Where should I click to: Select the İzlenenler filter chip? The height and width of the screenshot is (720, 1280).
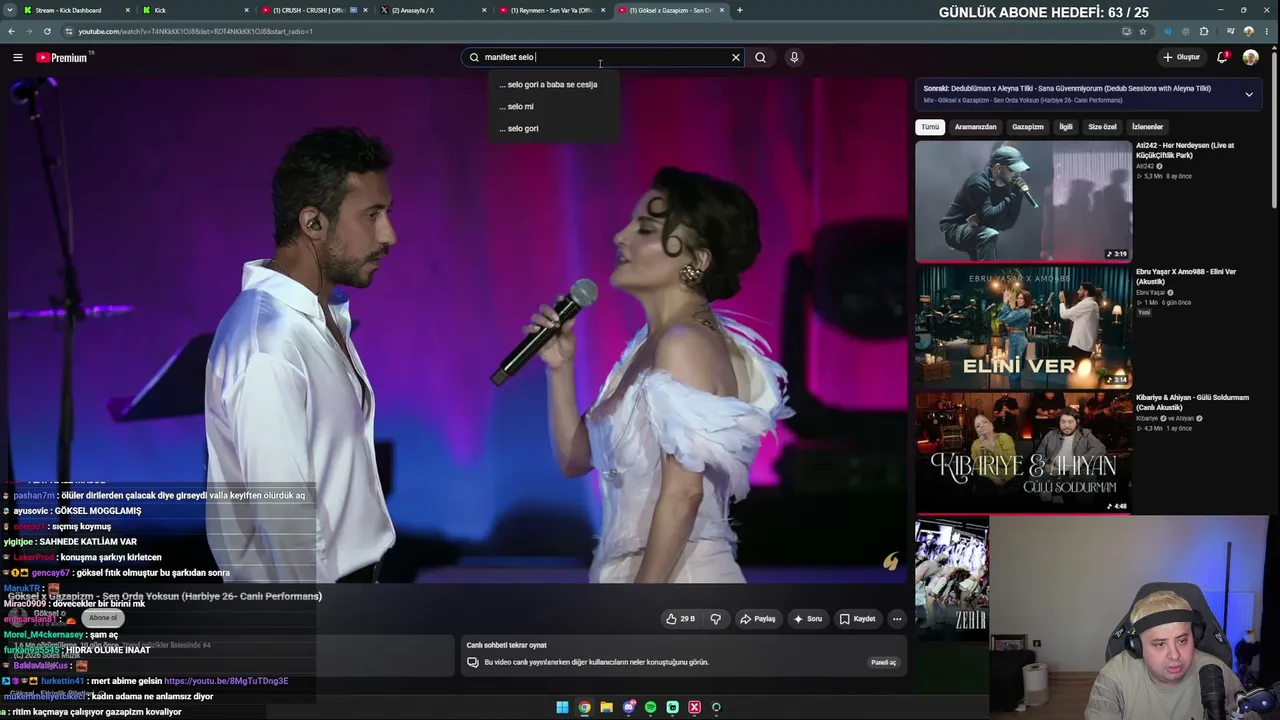[x=1147, y=127]
